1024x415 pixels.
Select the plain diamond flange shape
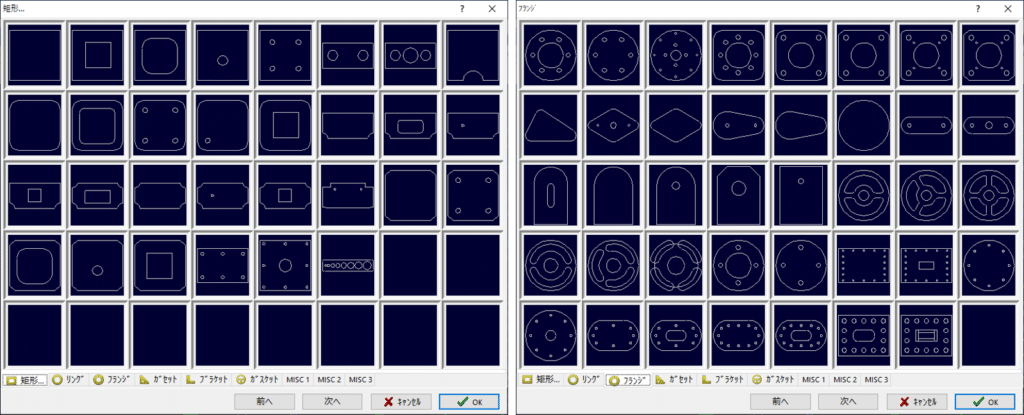675,125
